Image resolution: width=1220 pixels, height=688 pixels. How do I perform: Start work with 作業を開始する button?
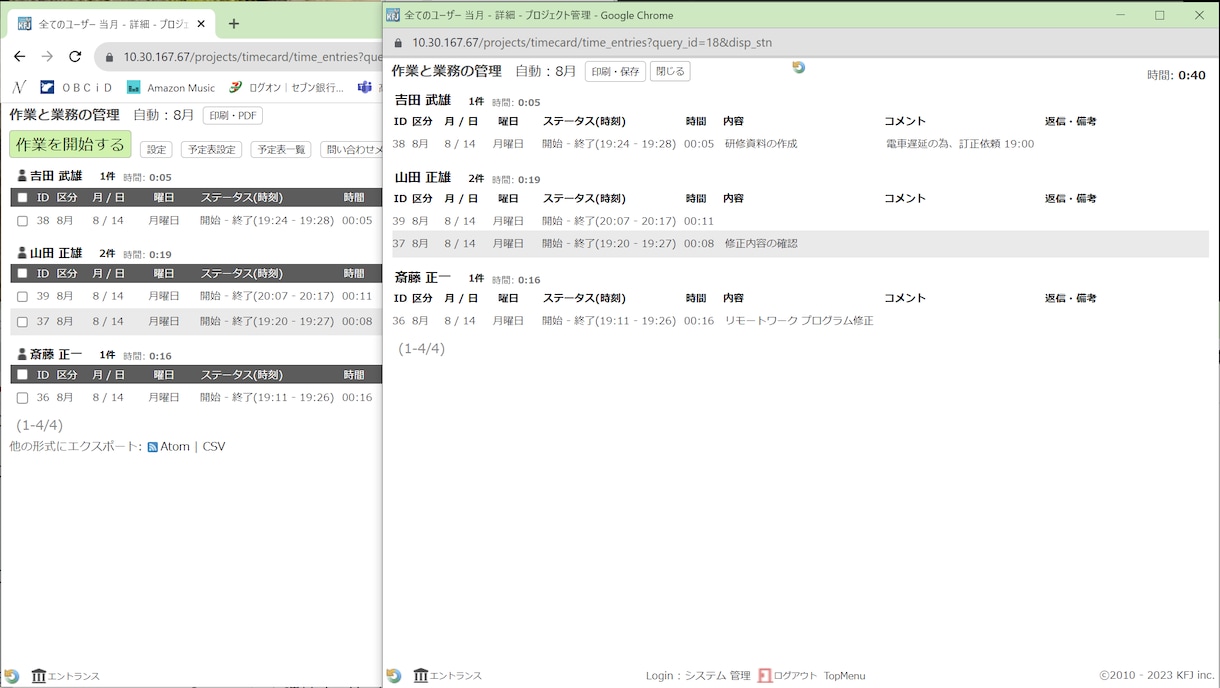[70, 144]
